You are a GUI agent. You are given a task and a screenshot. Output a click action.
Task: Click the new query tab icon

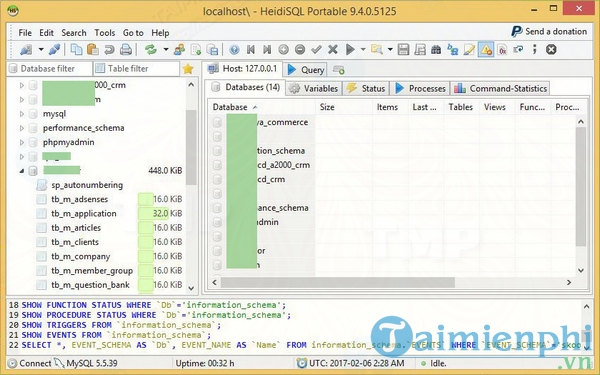pyautogui.click(x=339, y=70)
